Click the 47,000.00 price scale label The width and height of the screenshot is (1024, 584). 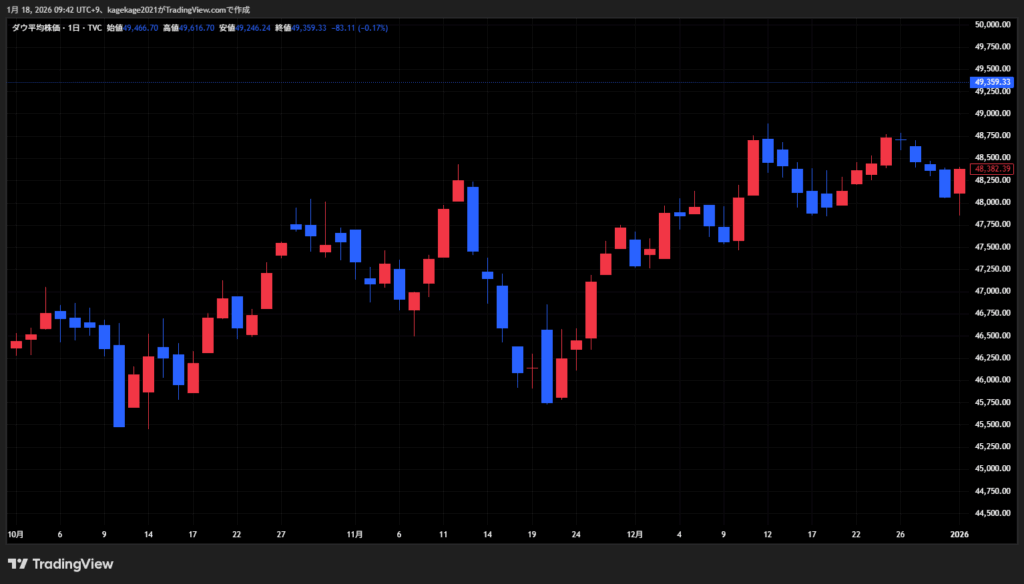tap(991, 291)
